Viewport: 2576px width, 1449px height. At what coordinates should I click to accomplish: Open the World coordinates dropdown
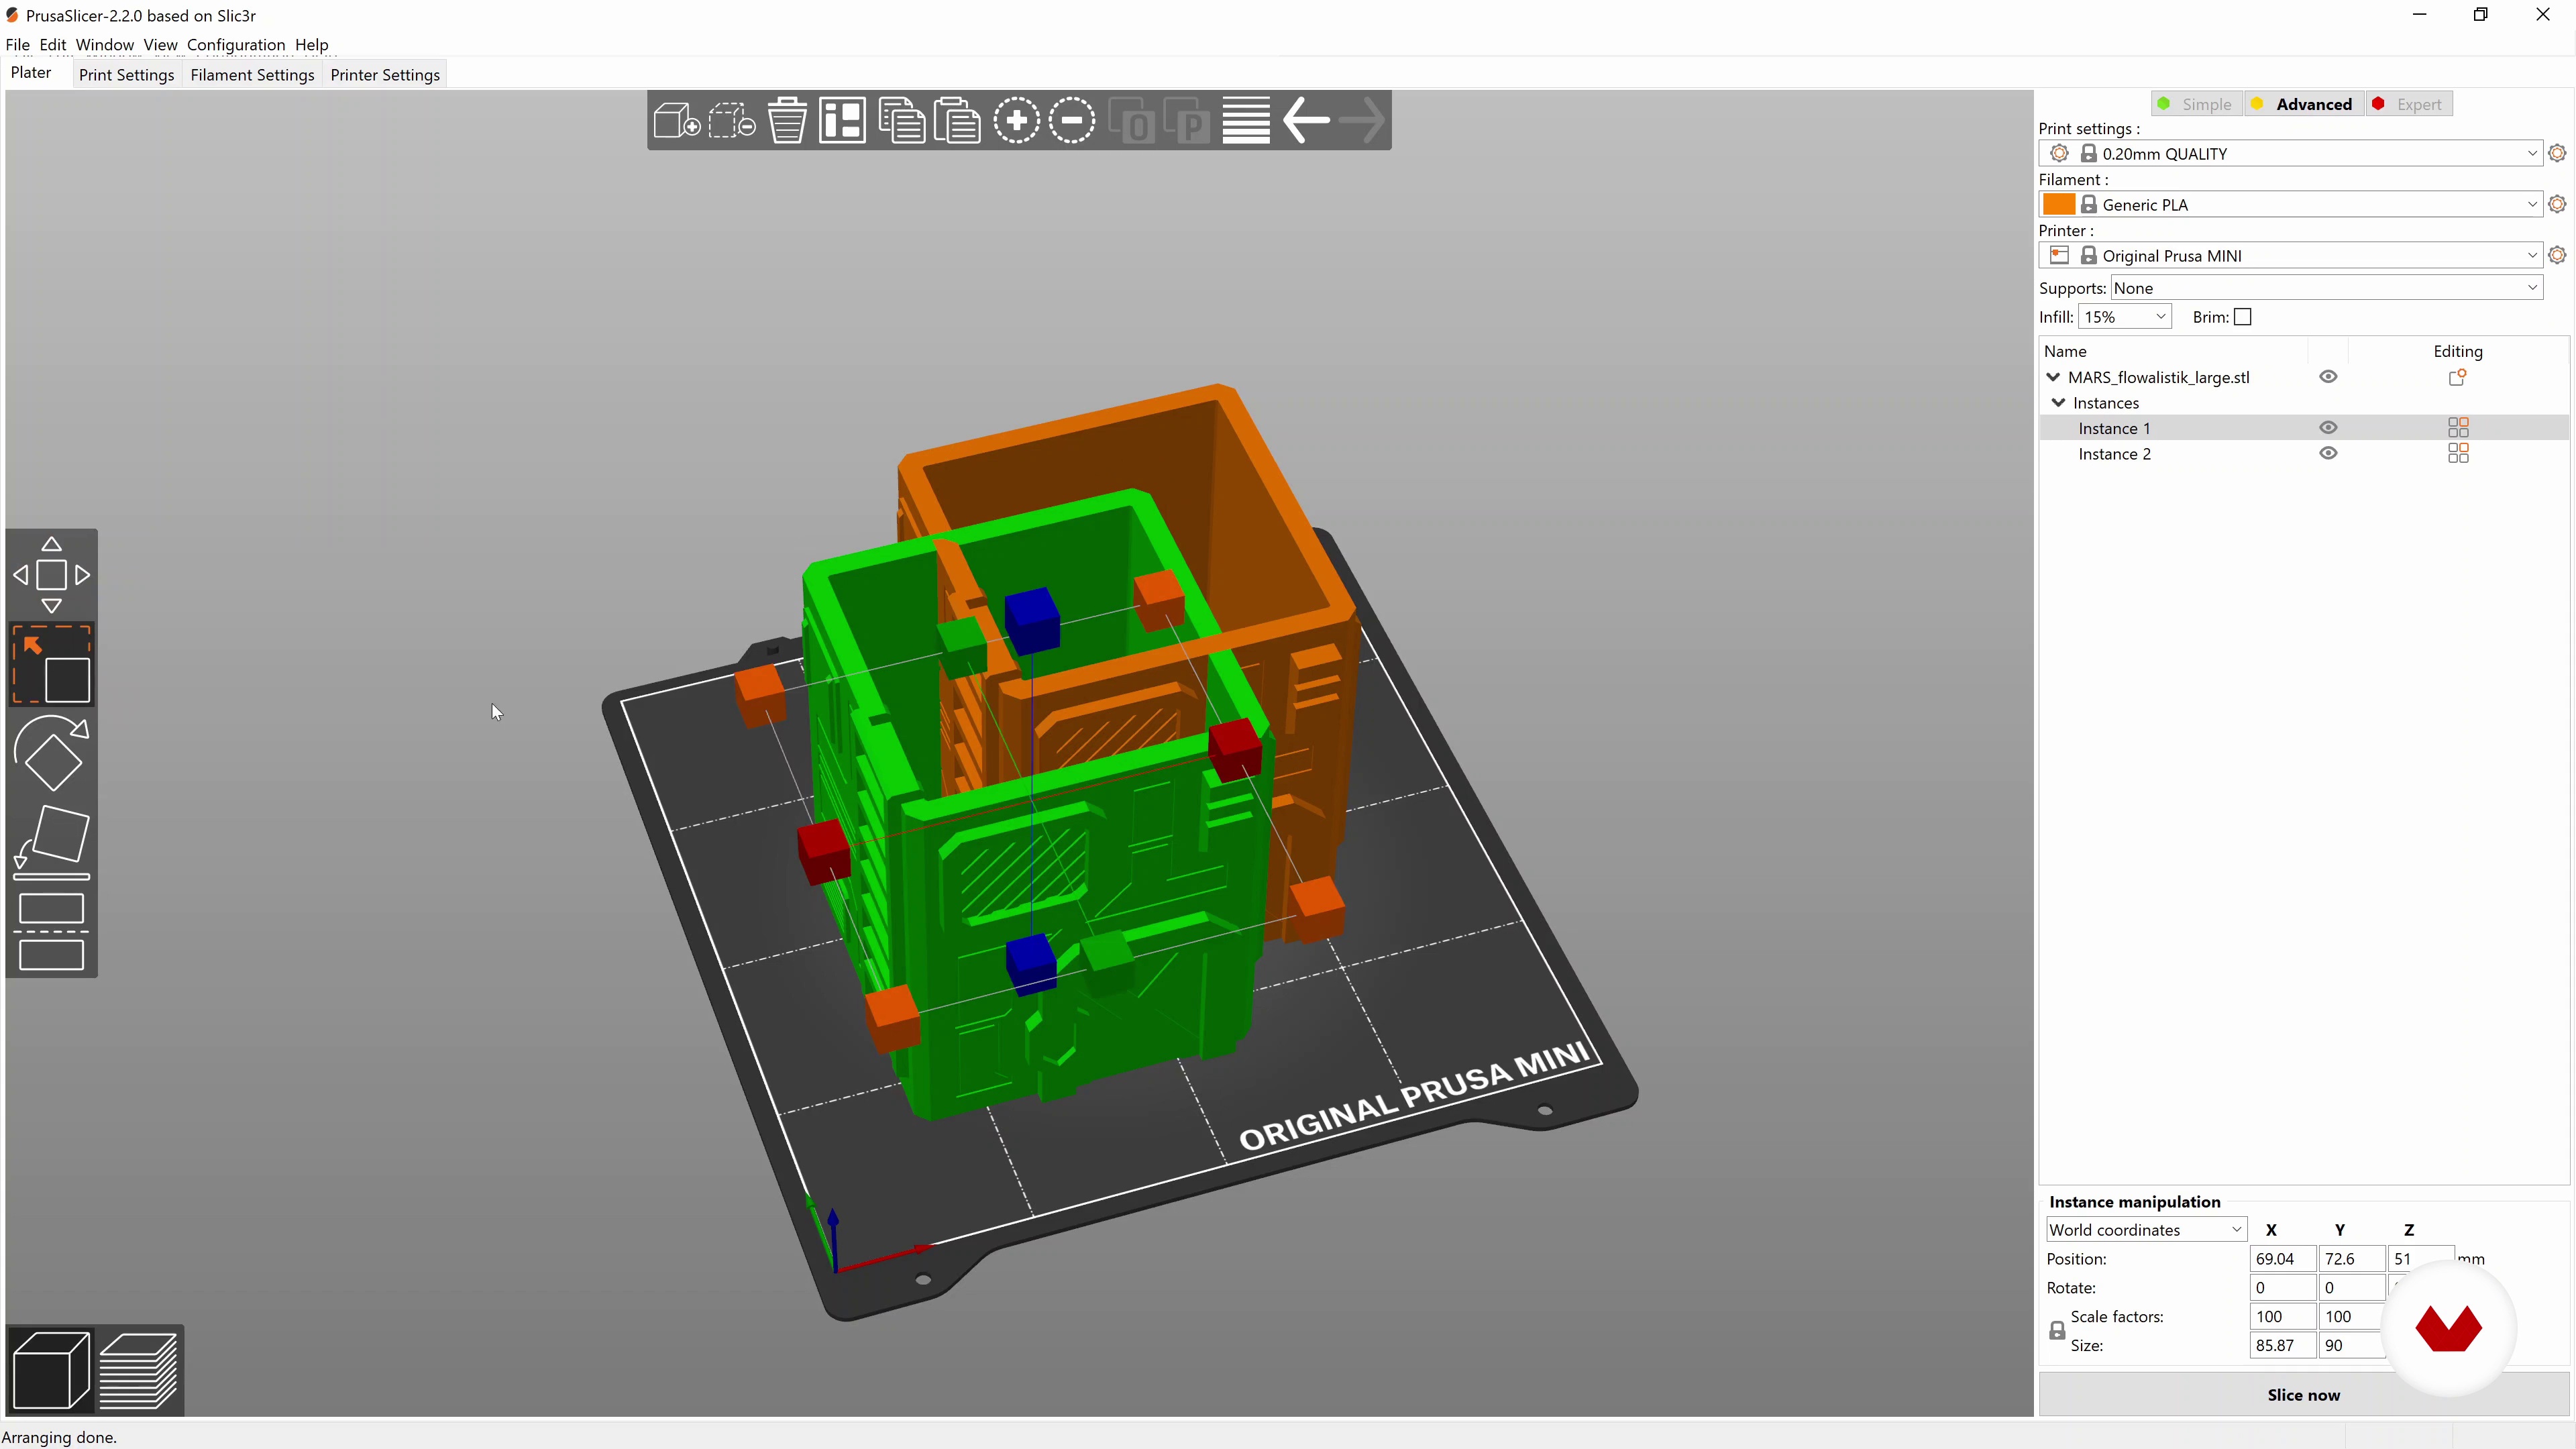coord(2145,1230)
